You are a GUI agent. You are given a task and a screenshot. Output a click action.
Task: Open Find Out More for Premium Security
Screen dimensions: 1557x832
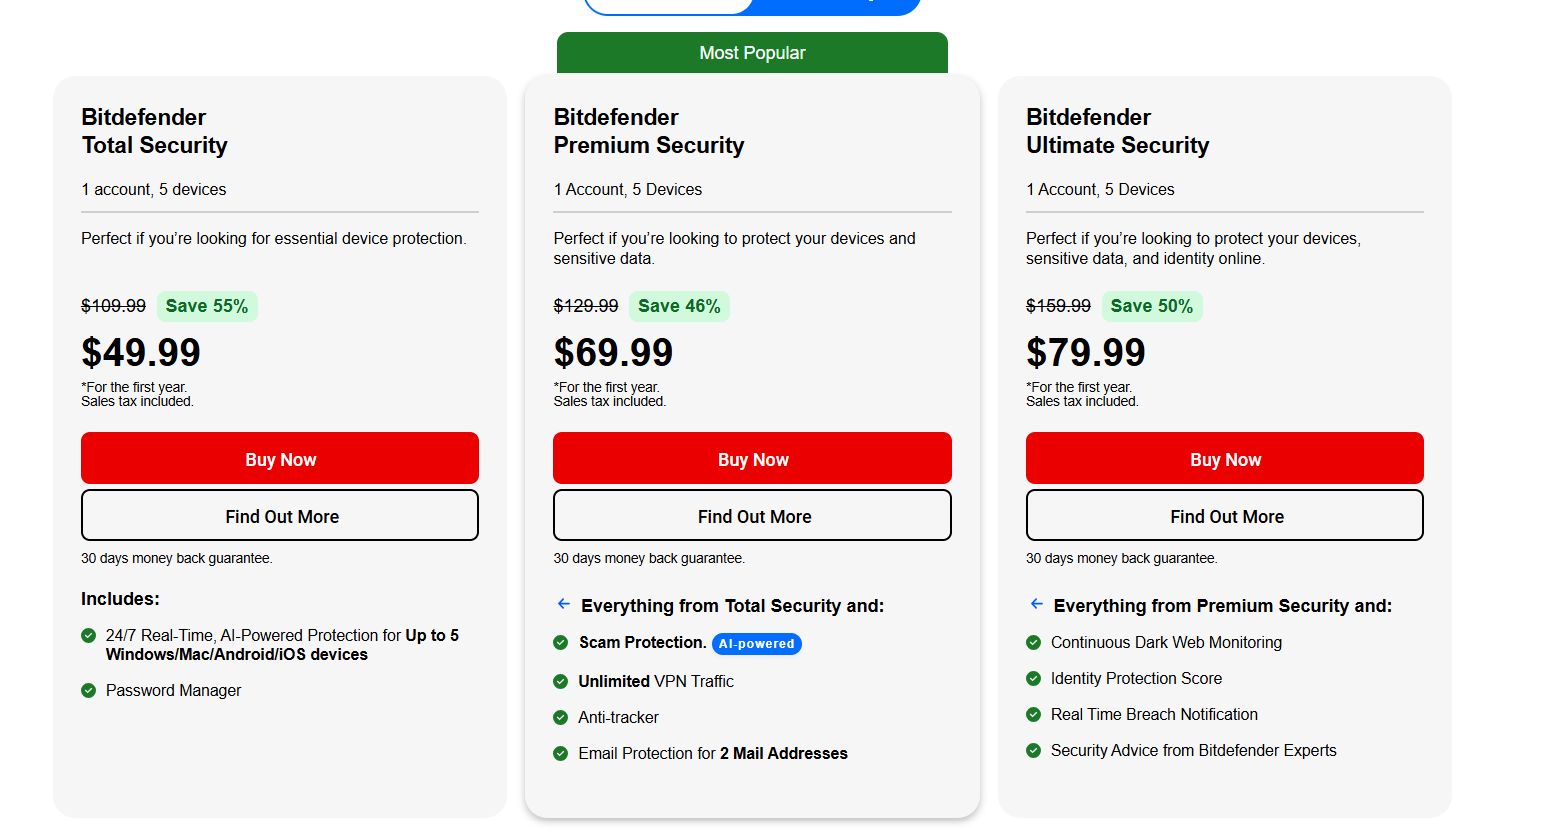(752, 516)
